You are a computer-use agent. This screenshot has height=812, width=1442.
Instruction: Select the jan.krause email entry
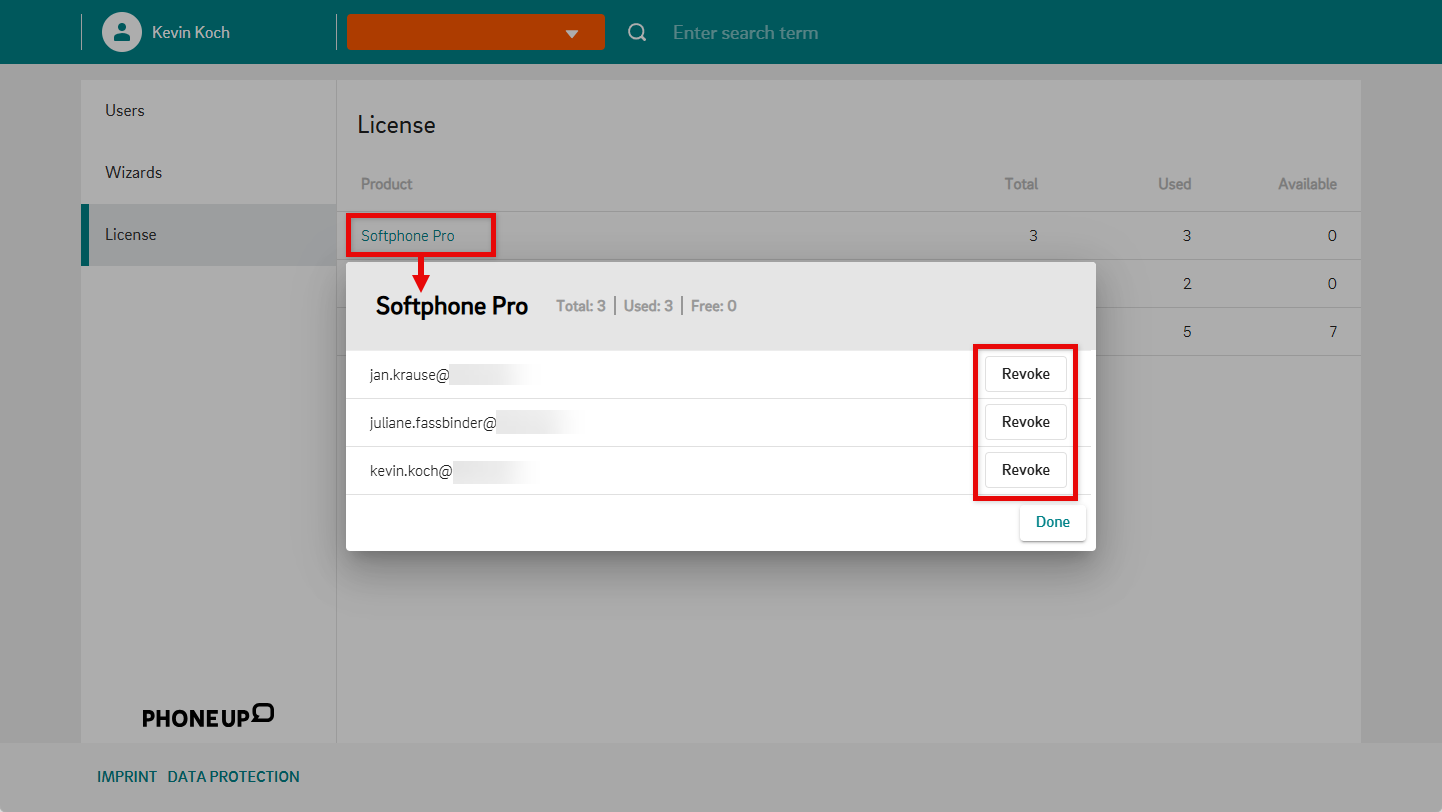coord(410,375)
